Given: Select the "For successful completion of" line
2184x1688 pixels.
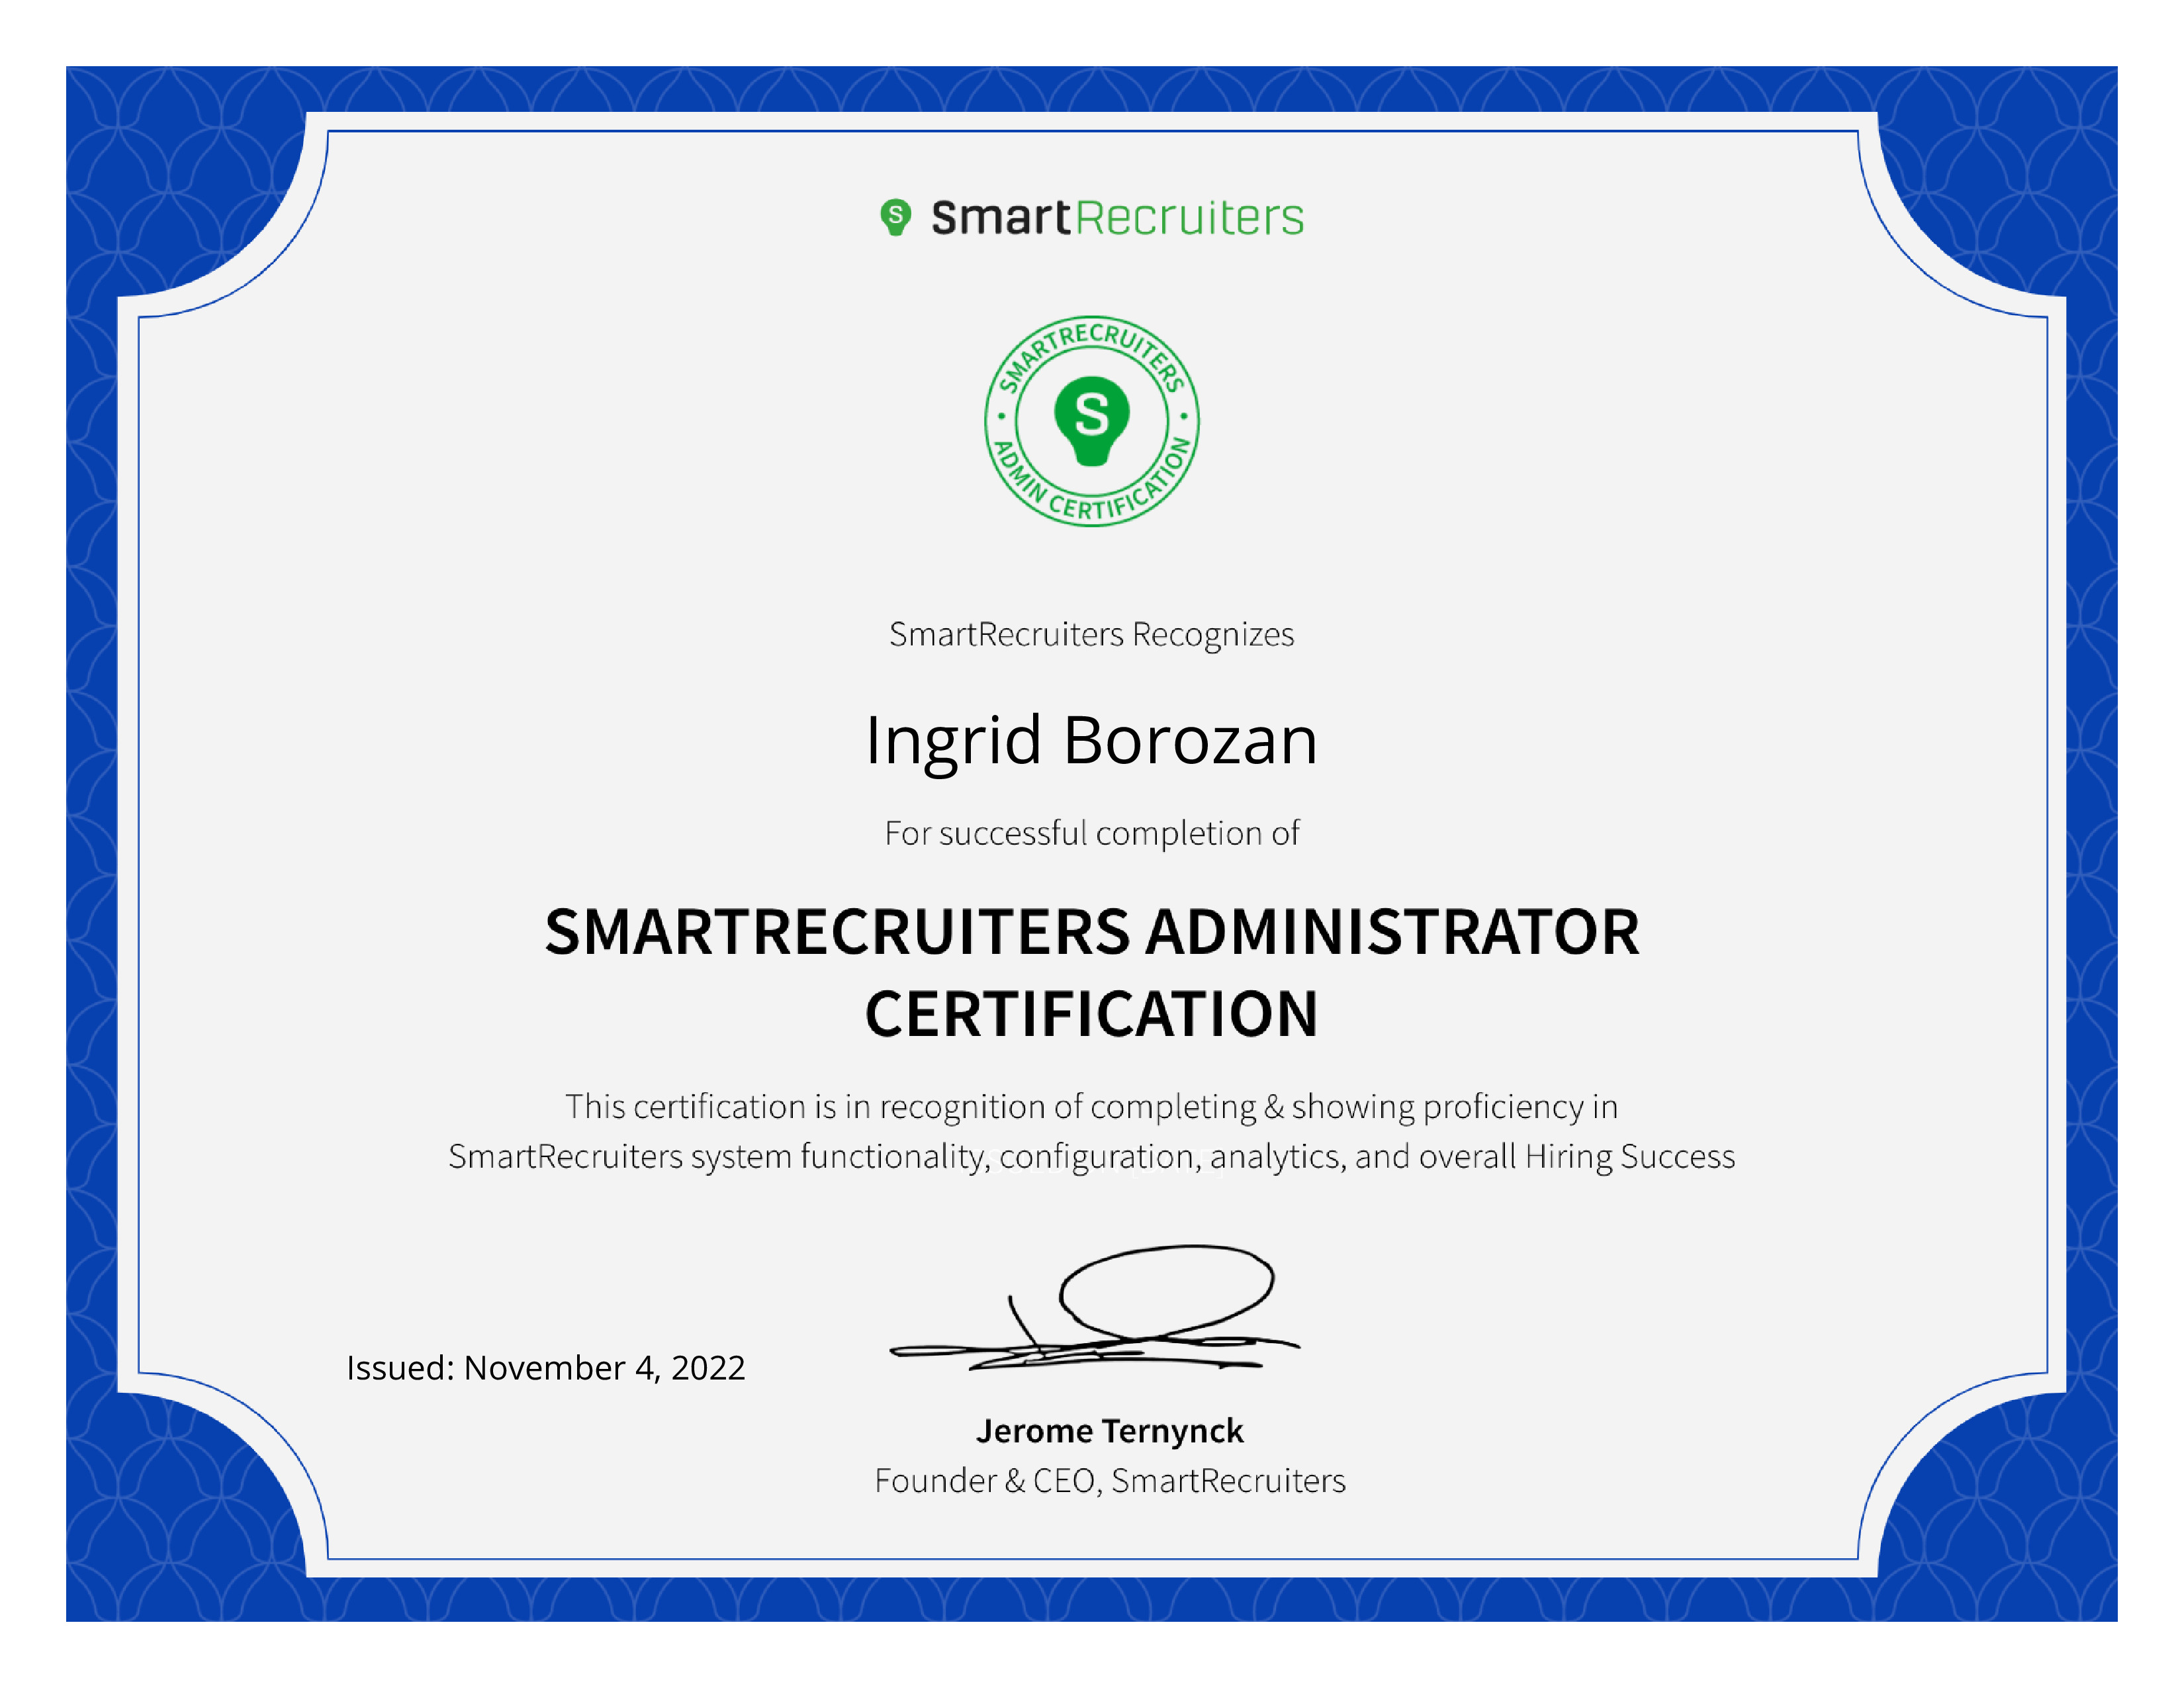Looking at the screenshot, I should tap(1092, 833).
